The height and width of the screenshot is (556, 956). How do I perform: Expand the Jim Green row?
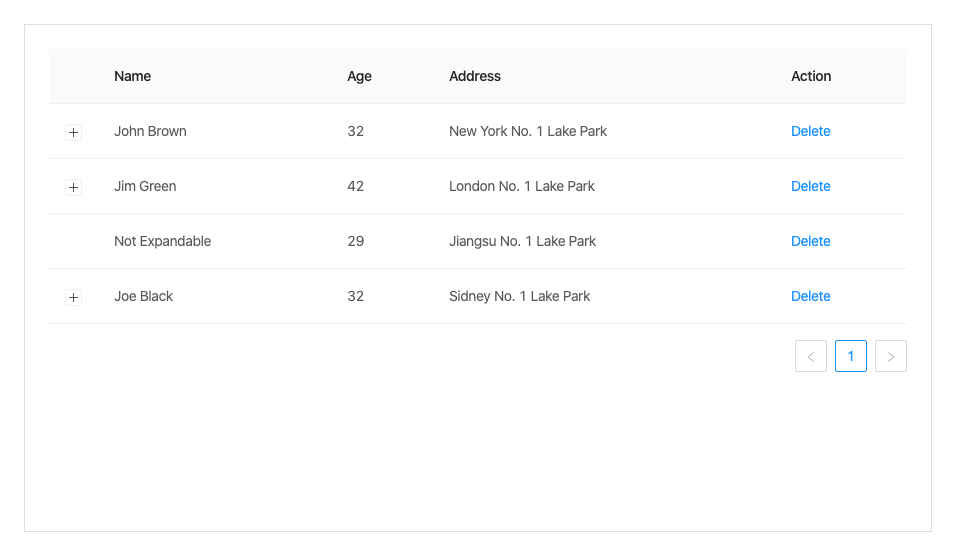[x=73, y=187]
